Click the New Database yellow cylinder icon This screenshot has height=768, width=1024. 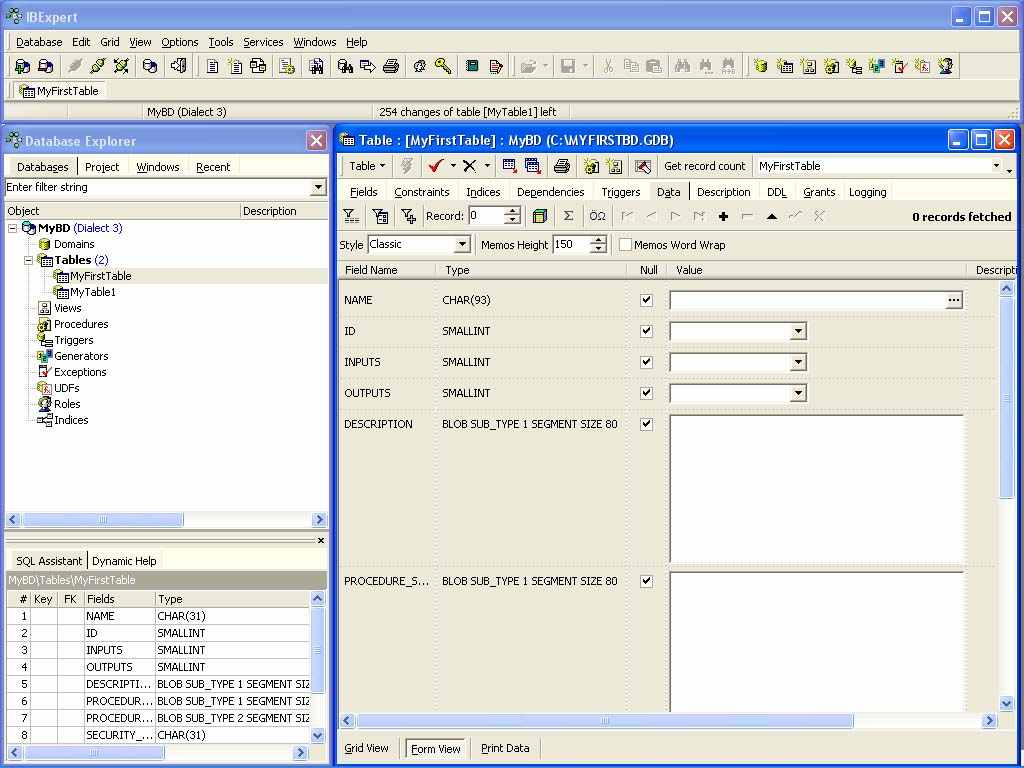(x=760, y=66)
